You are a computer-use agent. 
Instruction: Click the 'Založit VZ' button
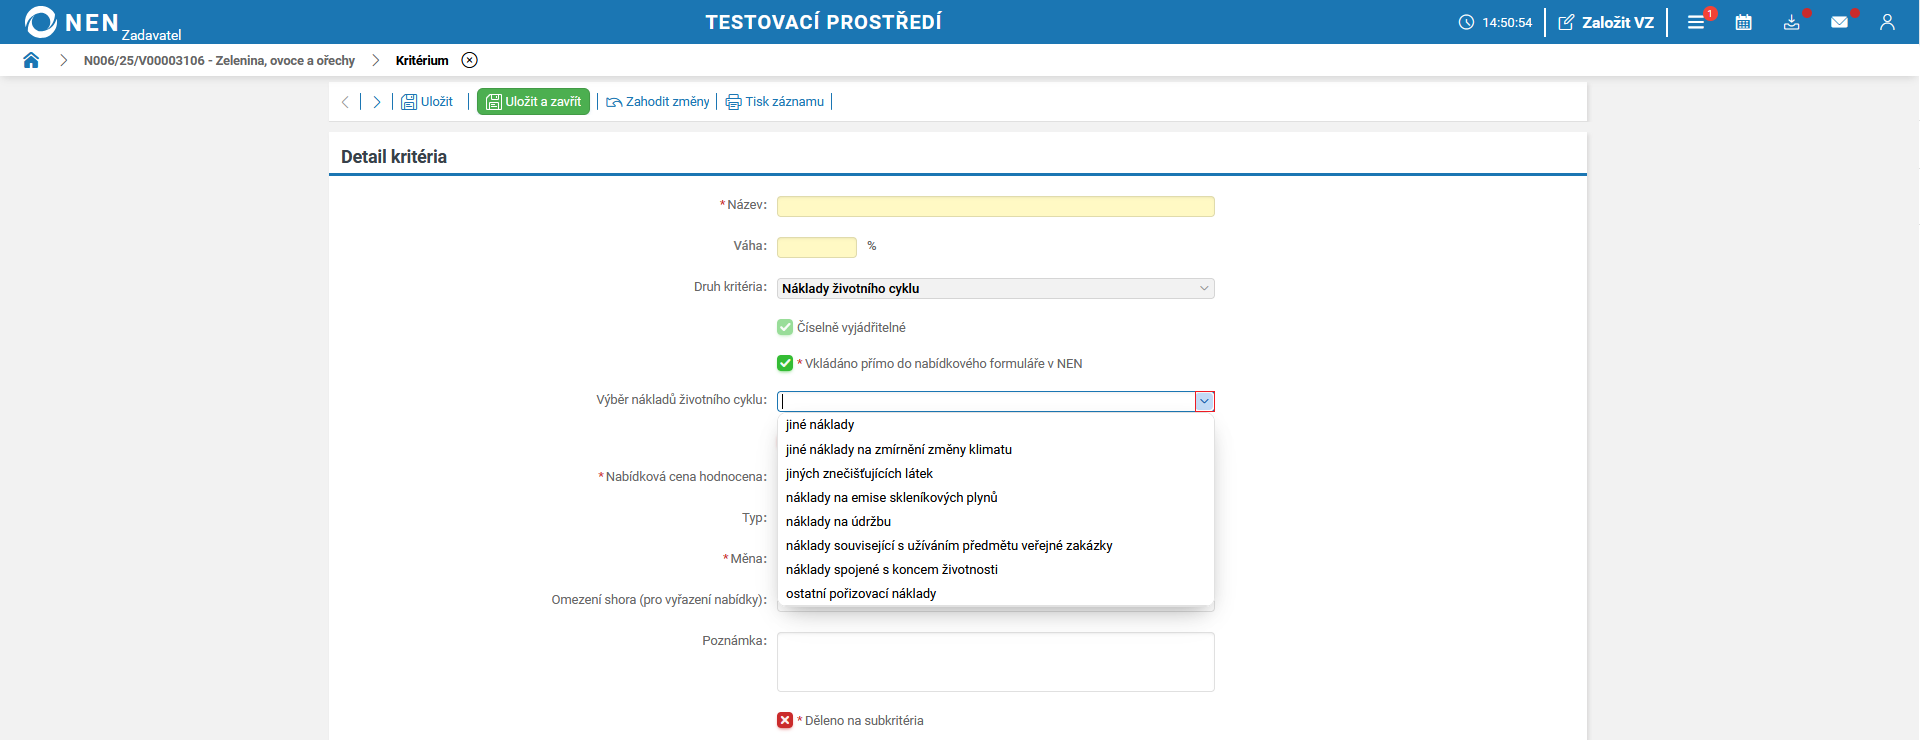[x=1606, y=22]
